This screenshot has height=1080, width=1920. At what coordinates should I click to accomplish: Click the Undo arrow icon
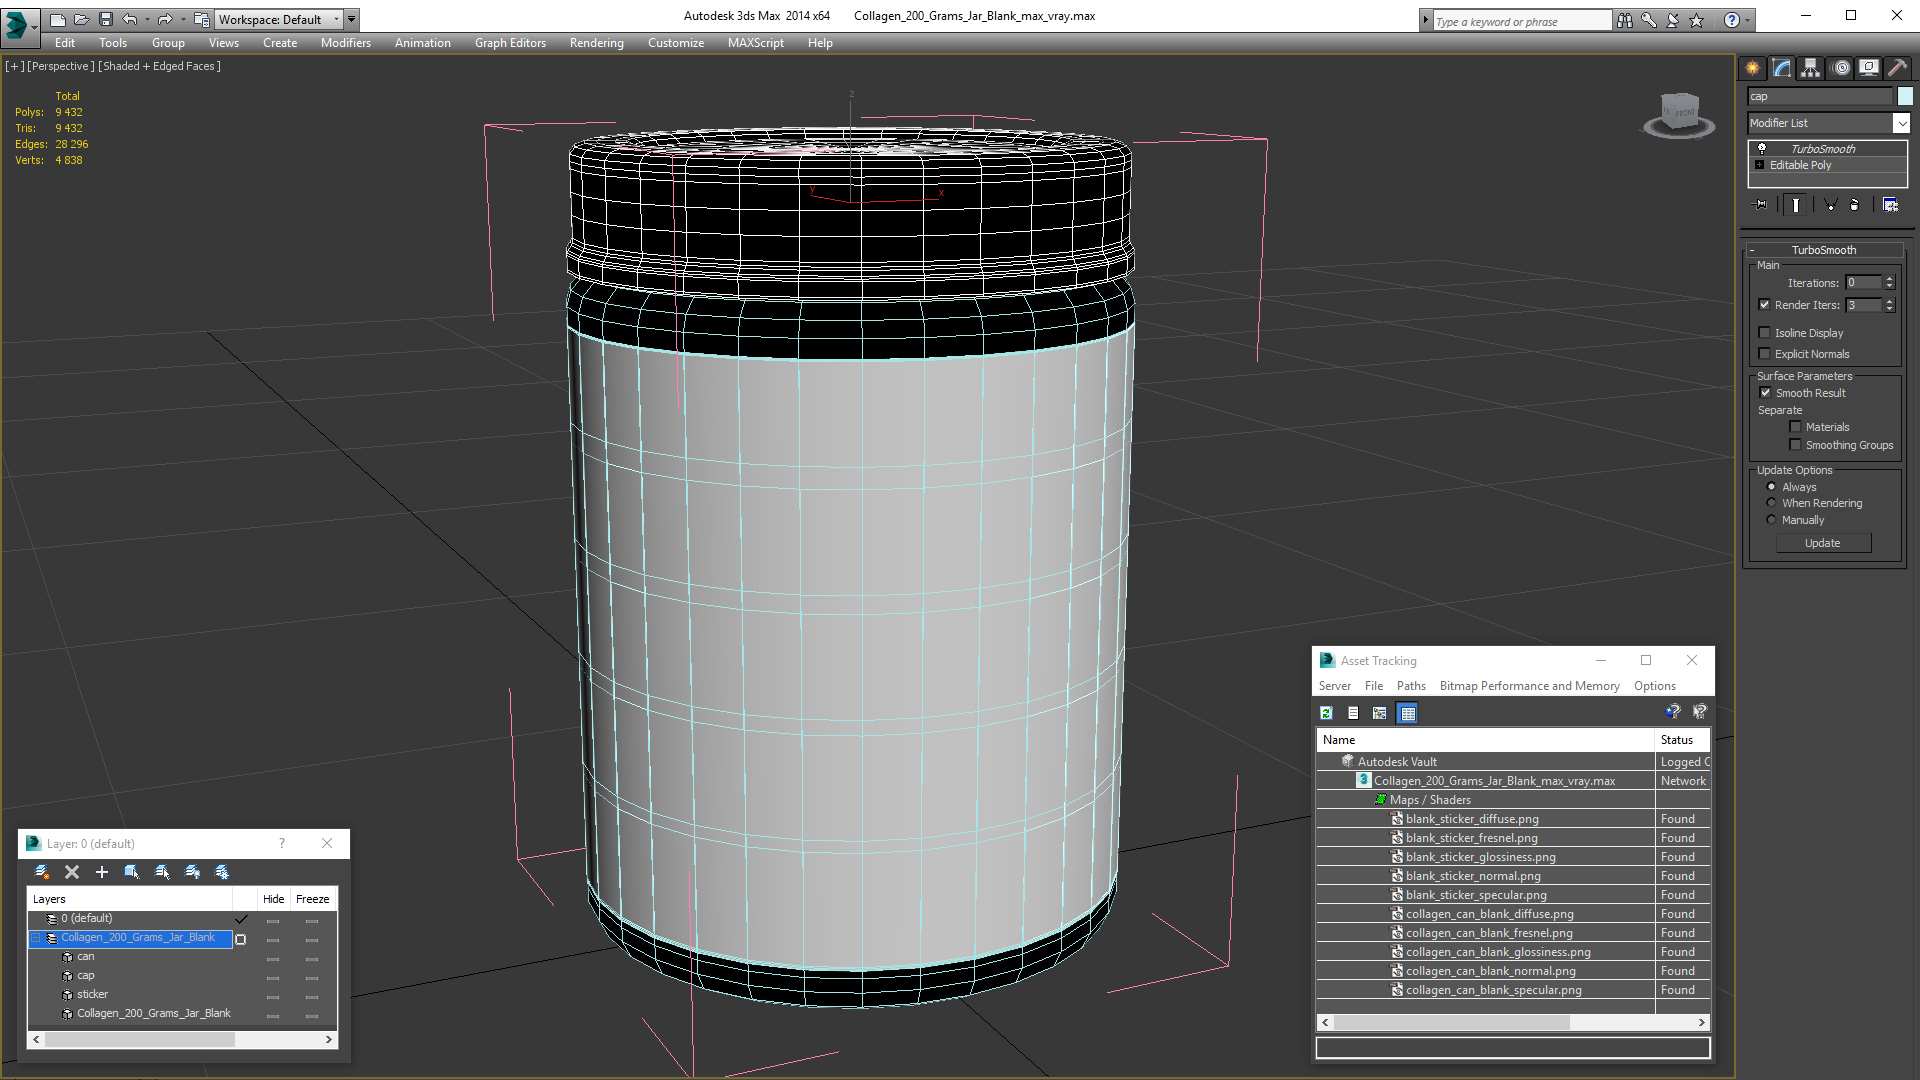coord(130,19)
